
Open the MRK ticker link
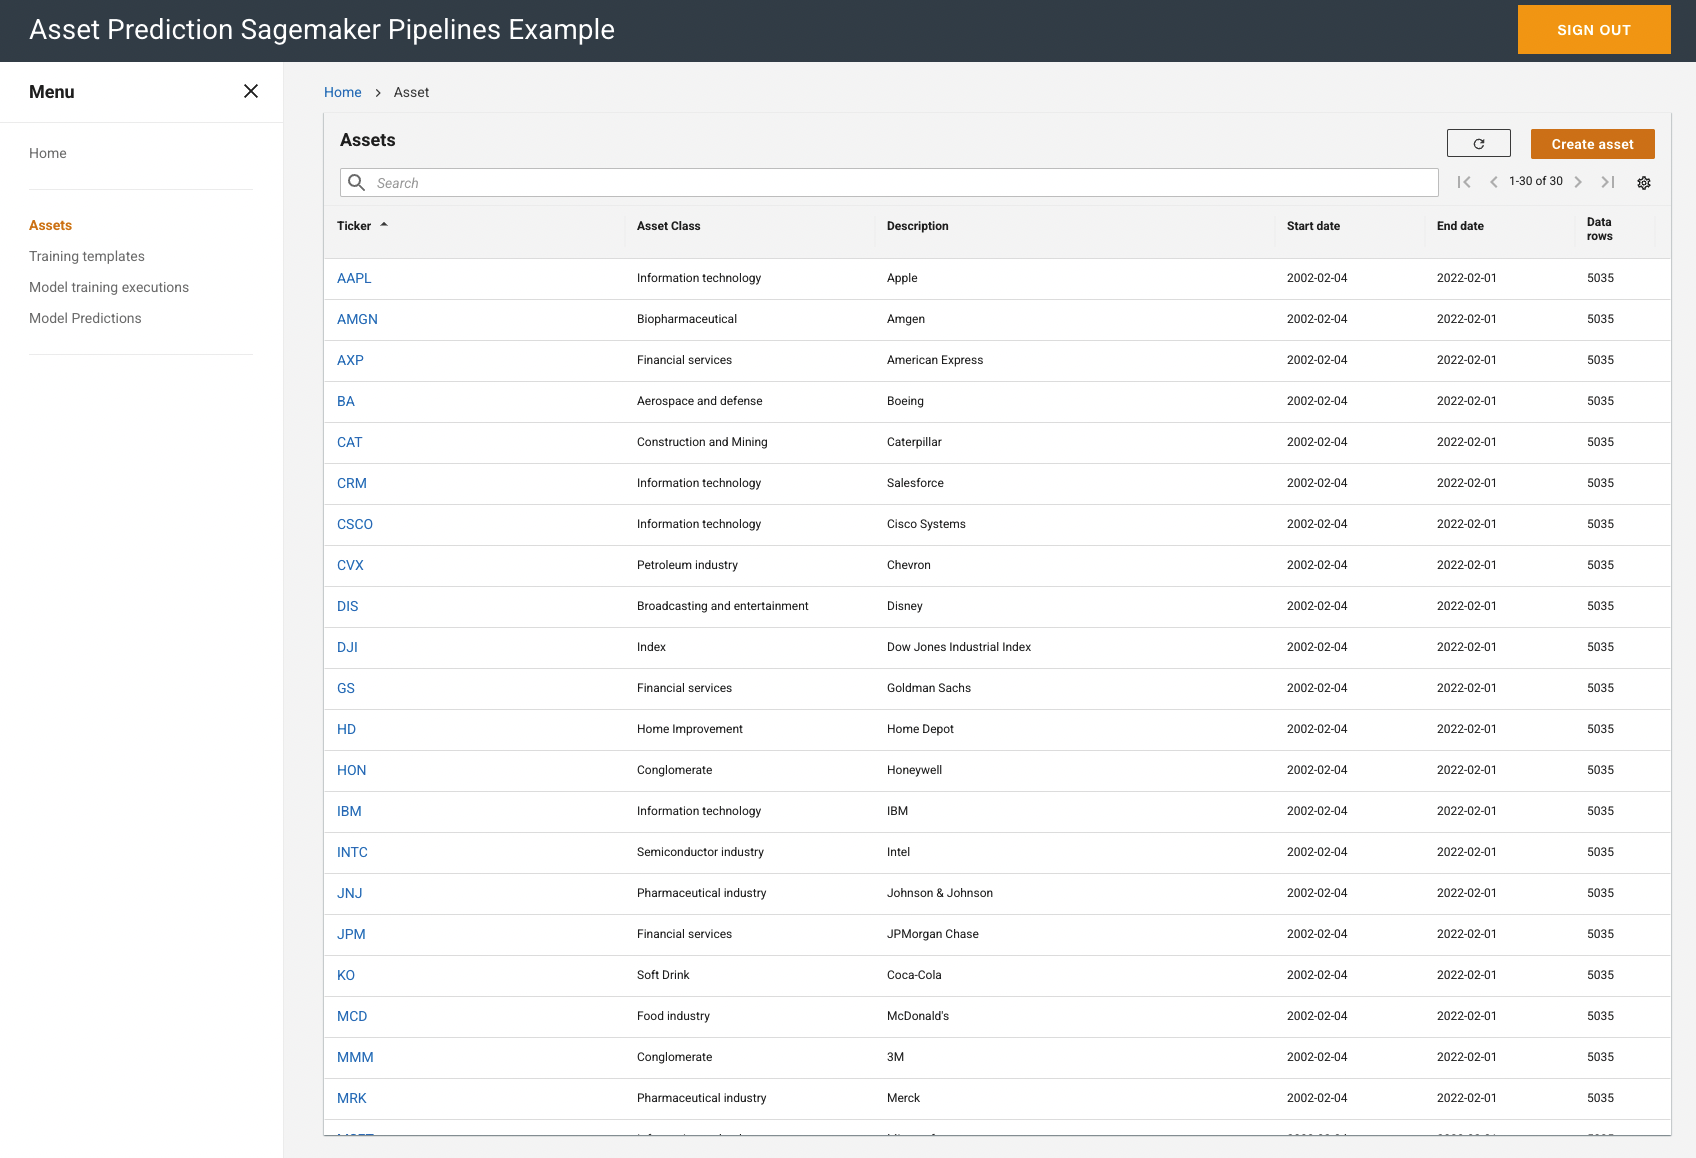coord(352,1098)
